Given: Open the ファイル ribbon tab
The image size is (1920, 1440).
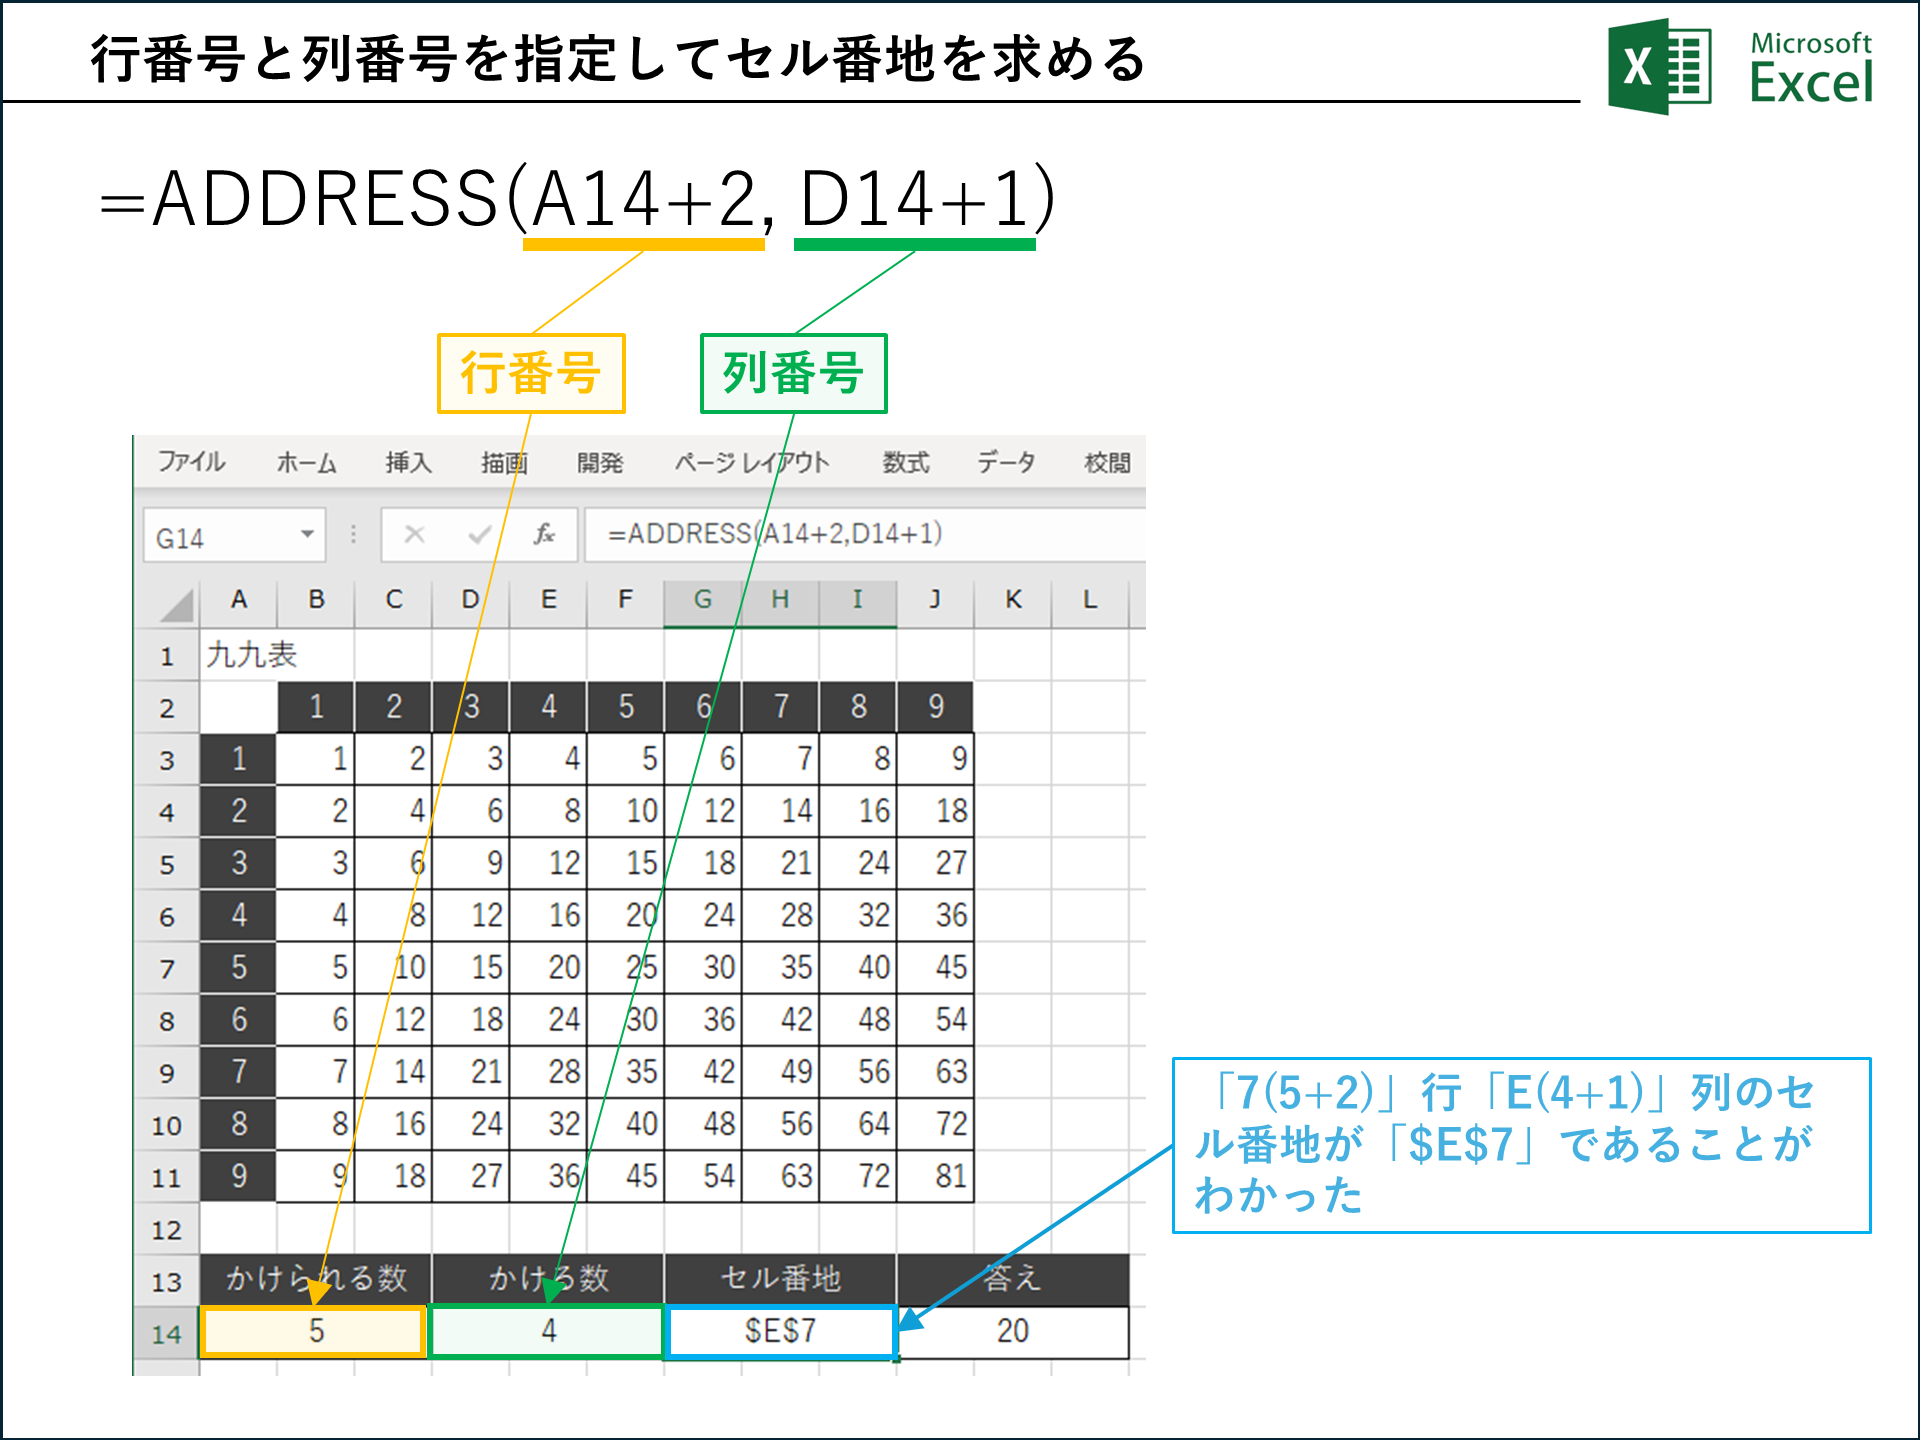Looking at the screenshot, I should (192, 462).
